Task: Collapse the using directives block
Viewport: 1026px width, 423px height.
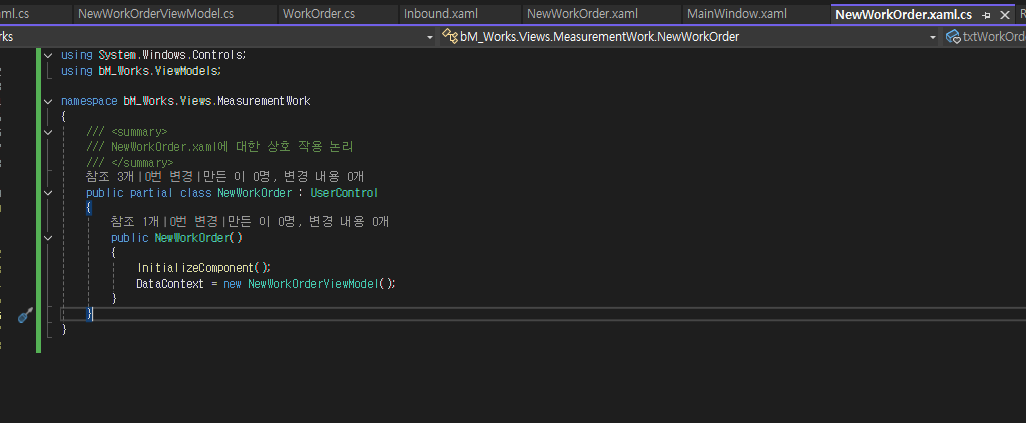Action: tap(47, 54)
